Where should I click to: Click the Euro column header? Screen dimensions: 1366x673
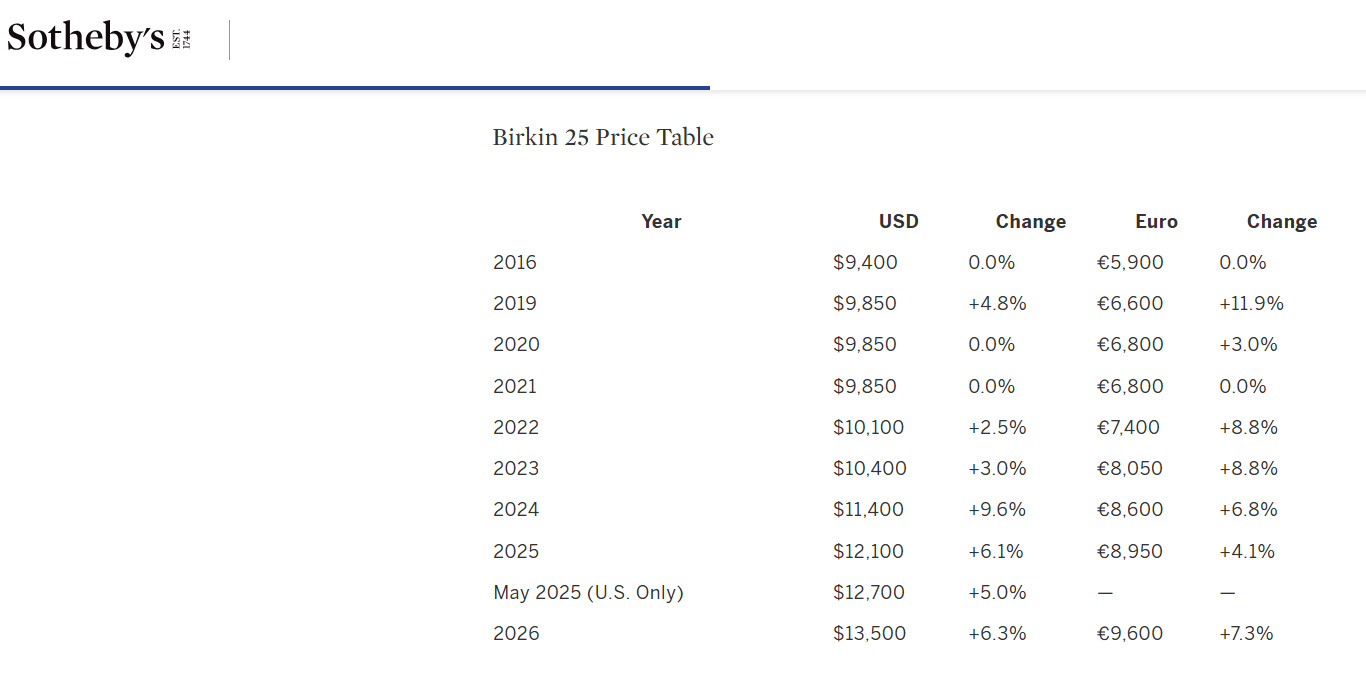(x=1156, y=222)
